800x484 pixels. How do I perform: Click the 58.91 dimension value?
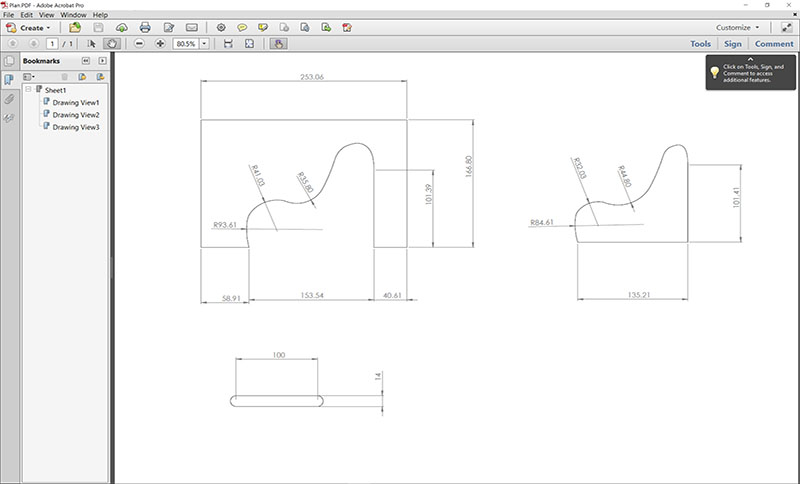pos(232,298)
